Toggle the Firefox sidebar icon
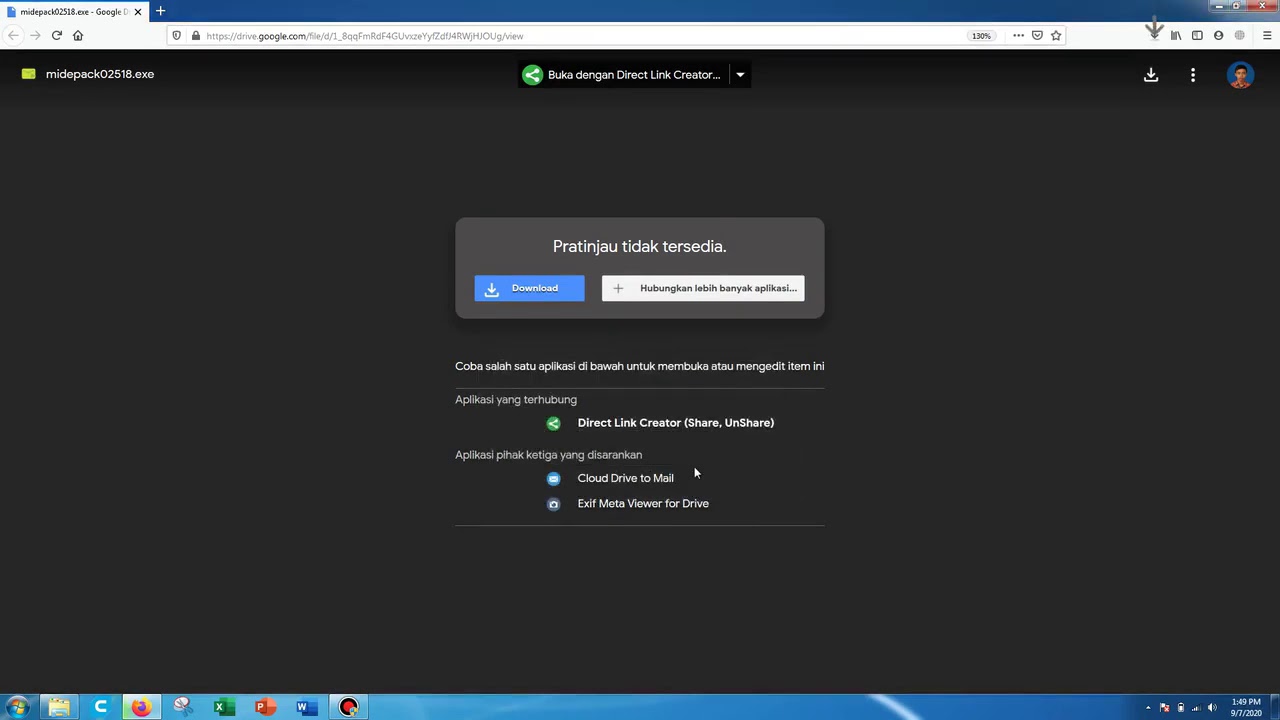Screen dimensions: 1280x720 (1197, 36)
